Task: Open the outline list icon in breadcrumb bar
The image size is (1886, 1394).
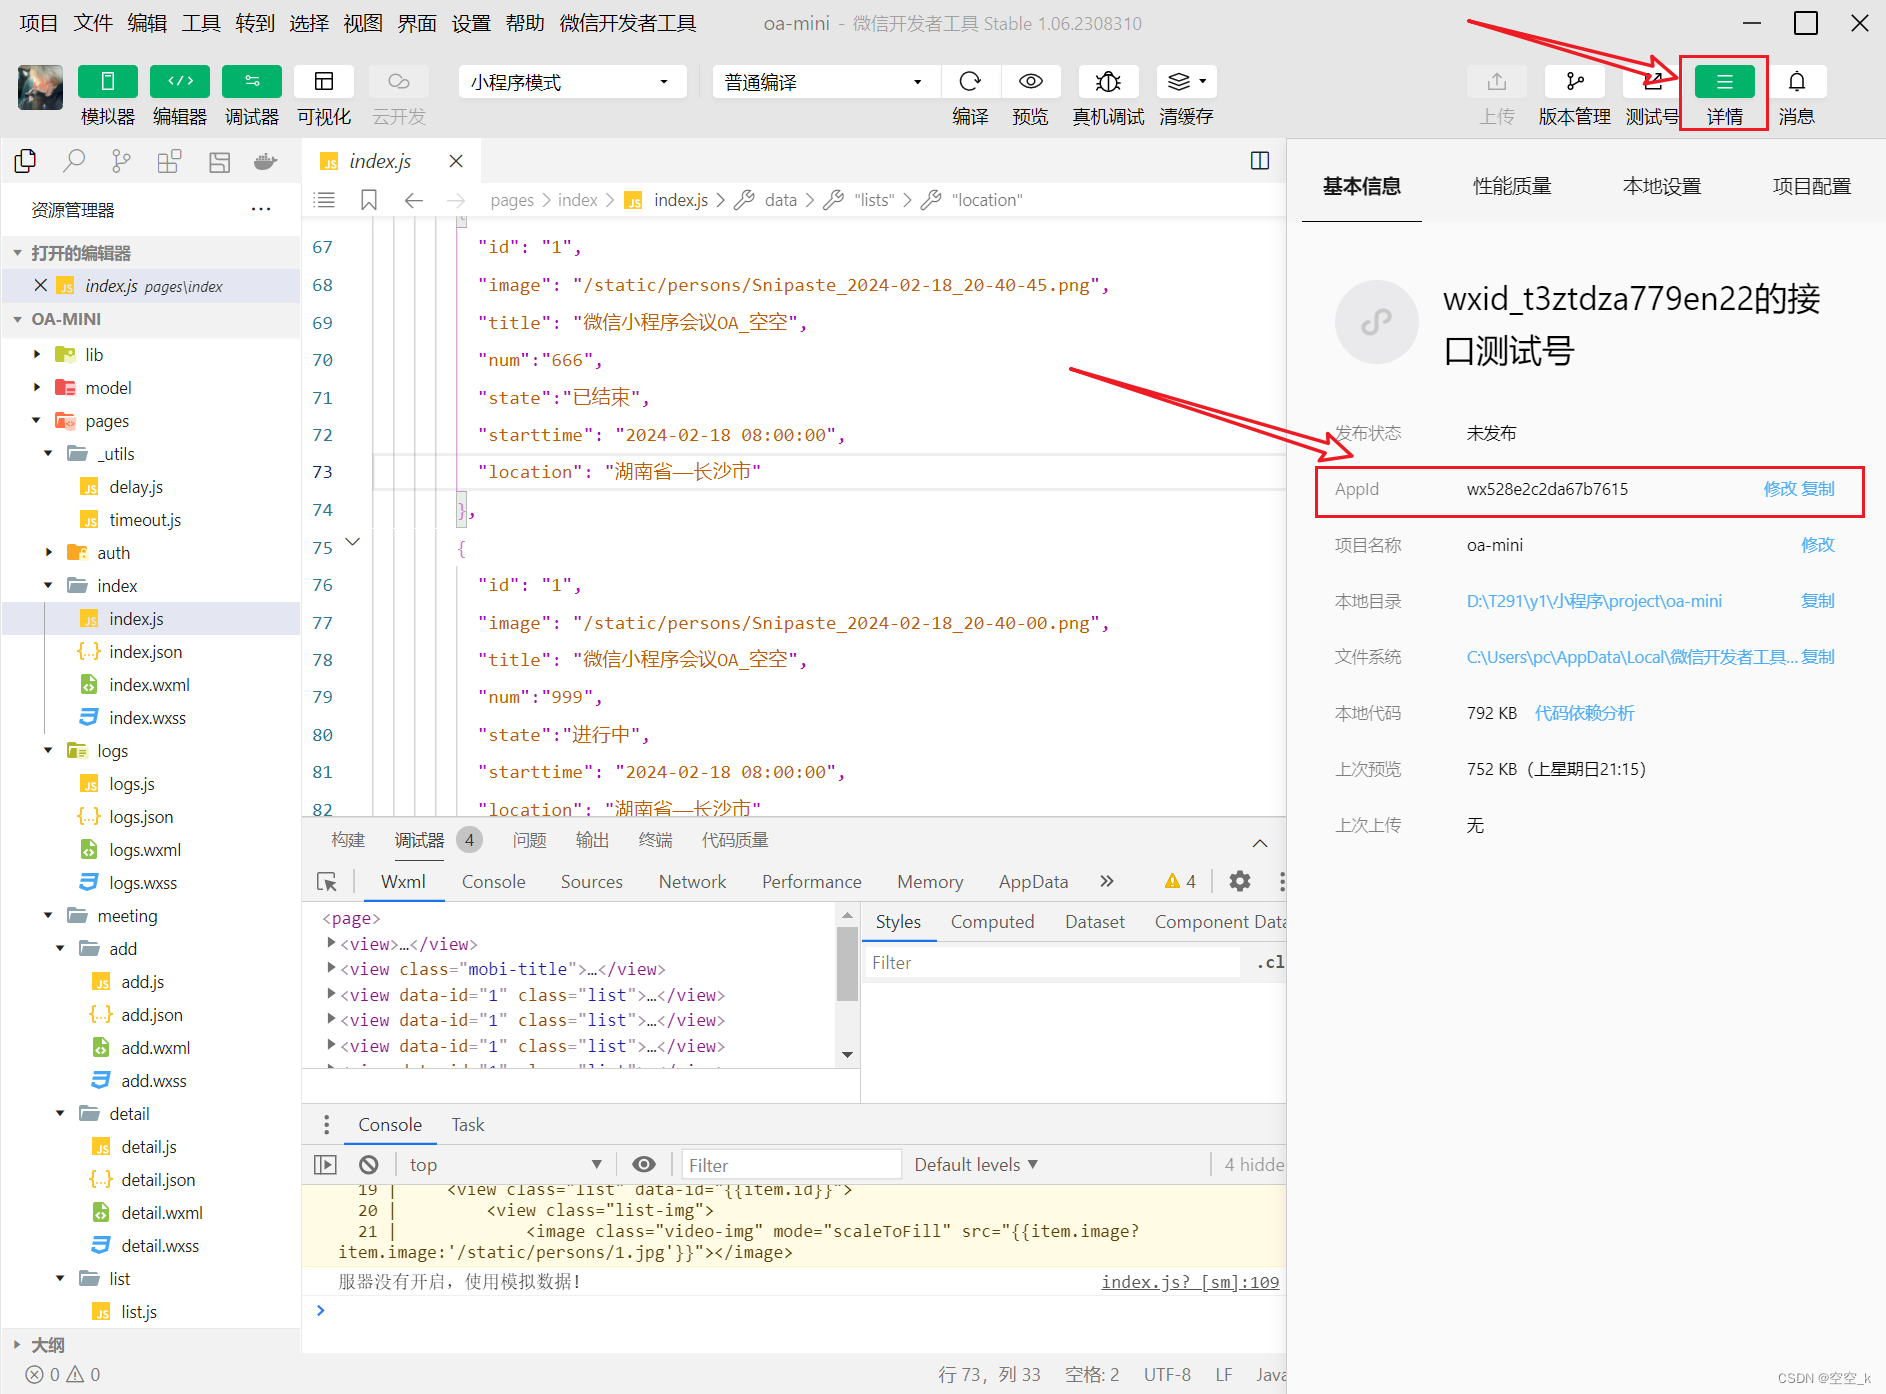Action: [324, 200]
